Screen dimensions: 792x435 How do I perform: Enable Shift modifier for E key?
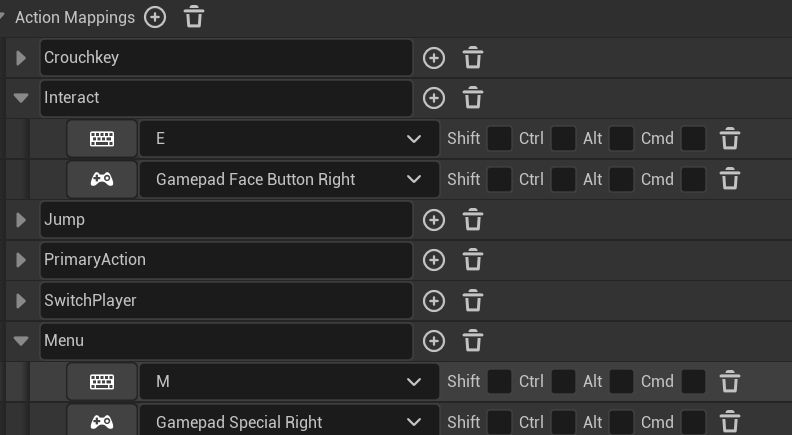(x=500, y=139)
